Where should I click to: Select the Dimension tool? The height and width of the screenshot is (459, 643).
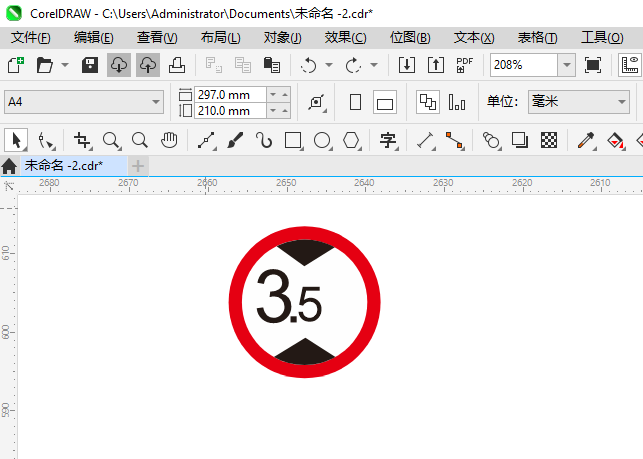(x=426, y=140)
